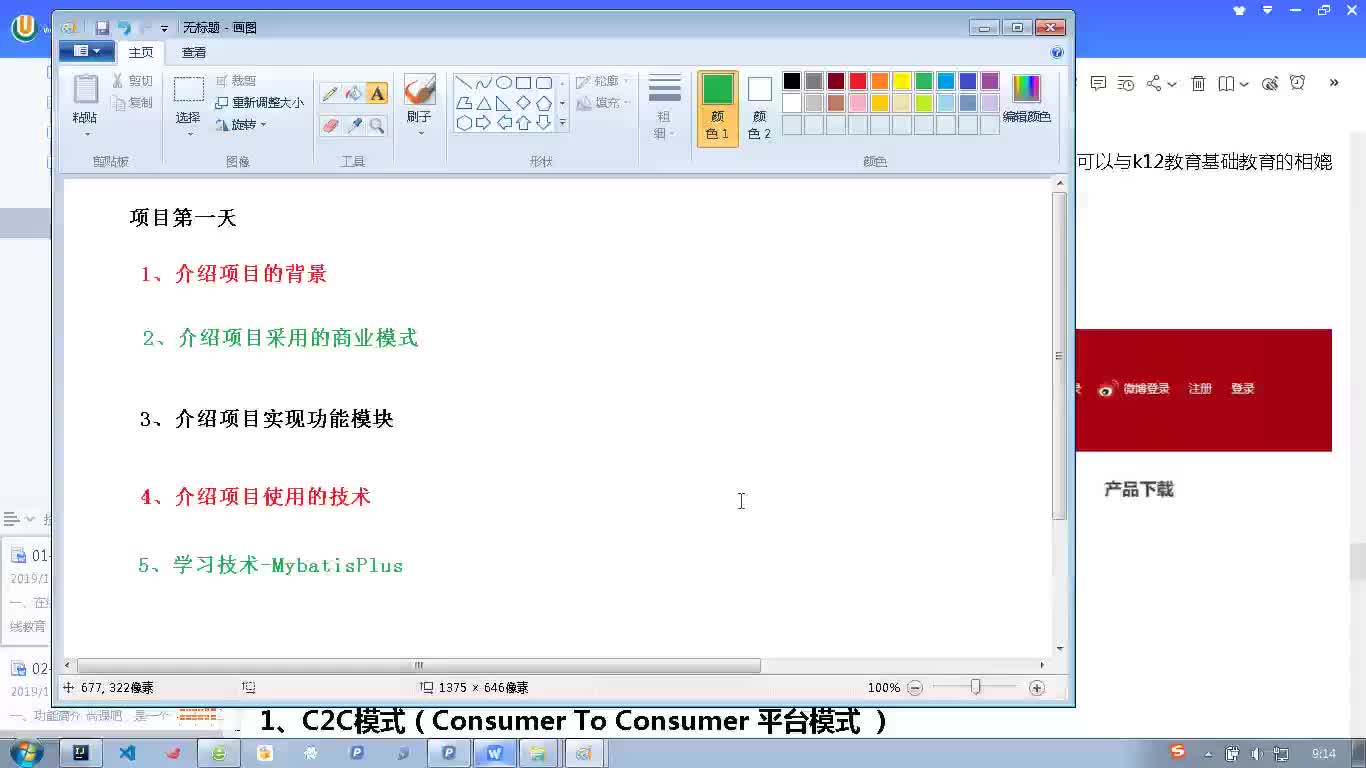
Task: Pick the left arrow shape
Action: click(x=504, y=123)
